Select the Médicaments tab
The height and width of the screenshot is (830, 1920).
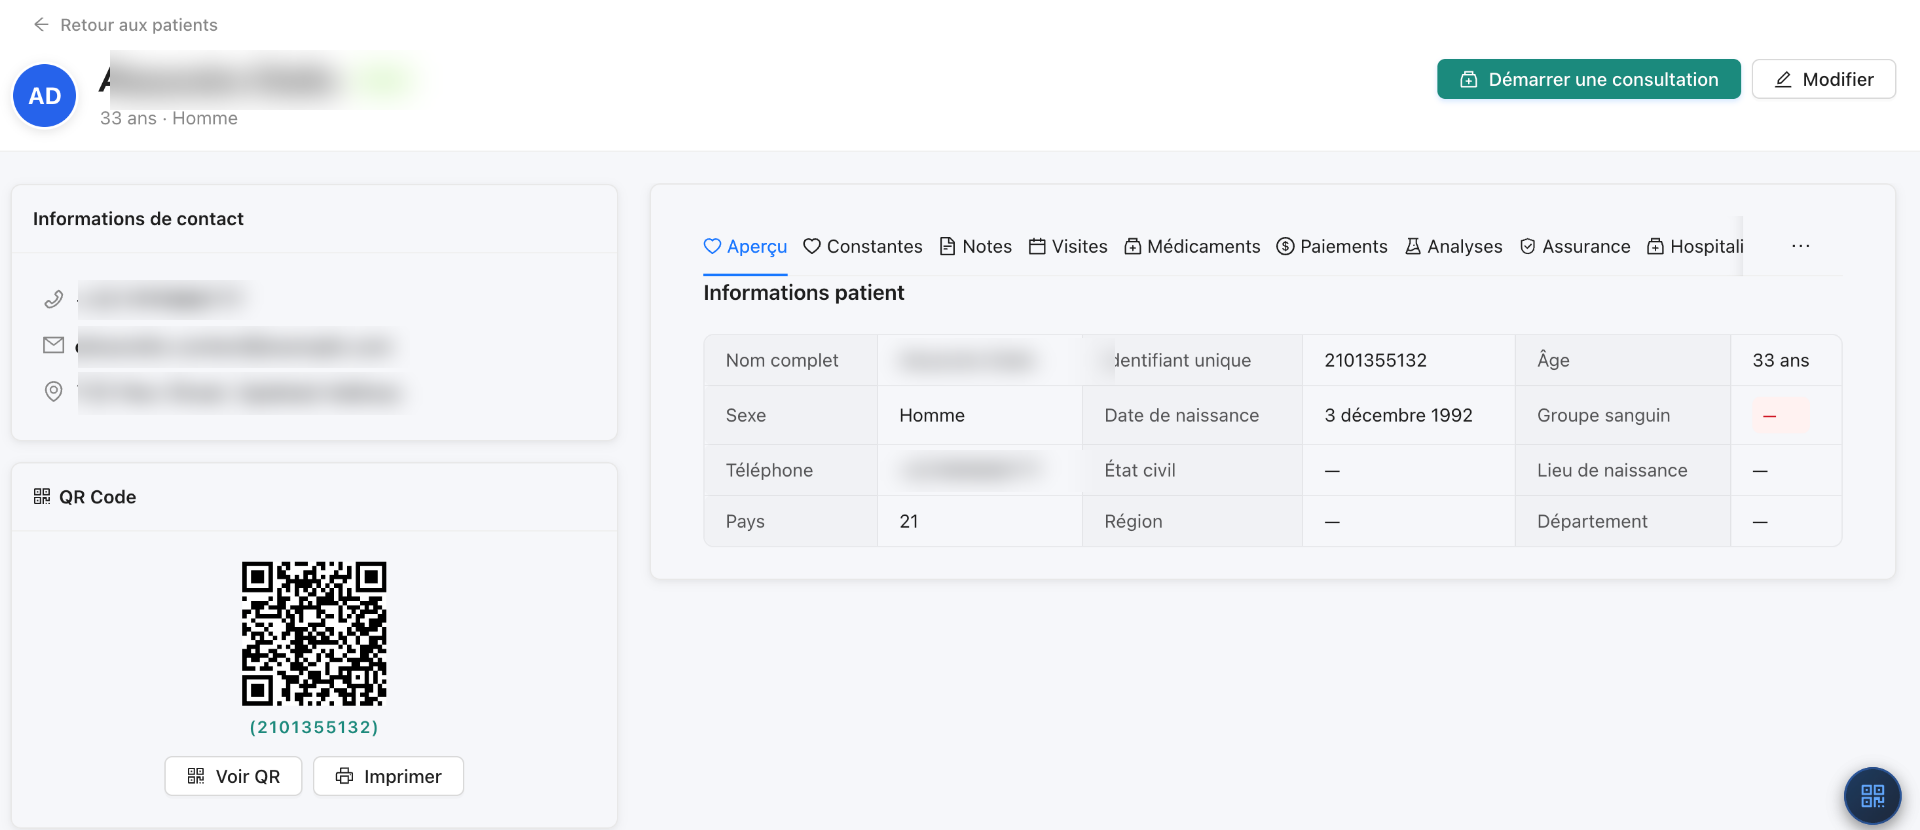pyautogui.click(x=1192, y=246)
